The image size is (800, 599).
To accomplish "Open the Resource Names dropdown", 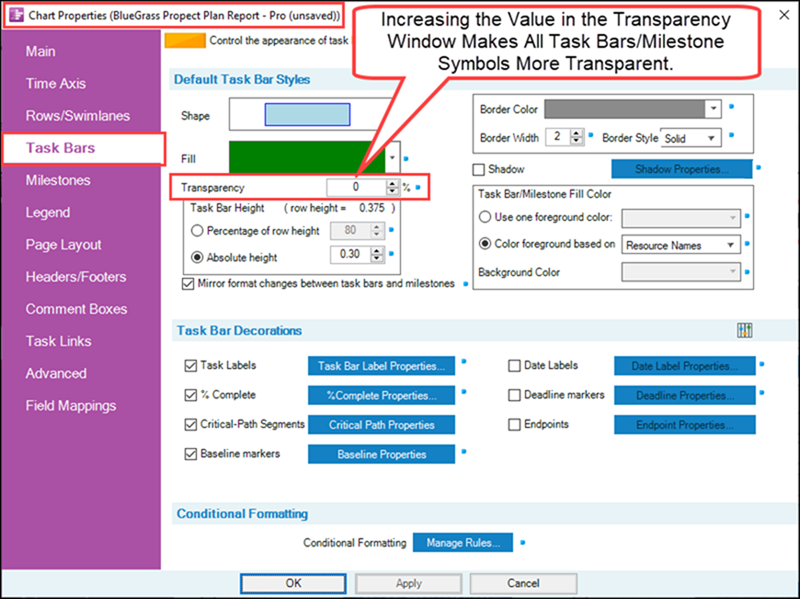I will [731, 245].
